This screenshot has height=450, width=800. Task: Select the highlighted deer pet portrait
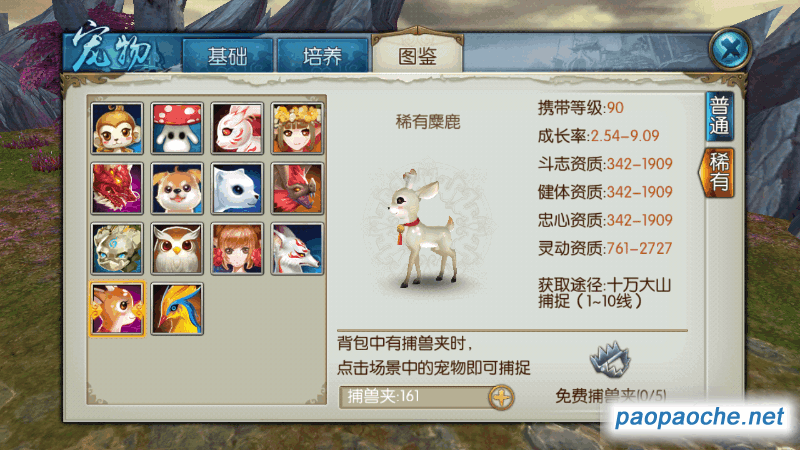coord(117,309)
